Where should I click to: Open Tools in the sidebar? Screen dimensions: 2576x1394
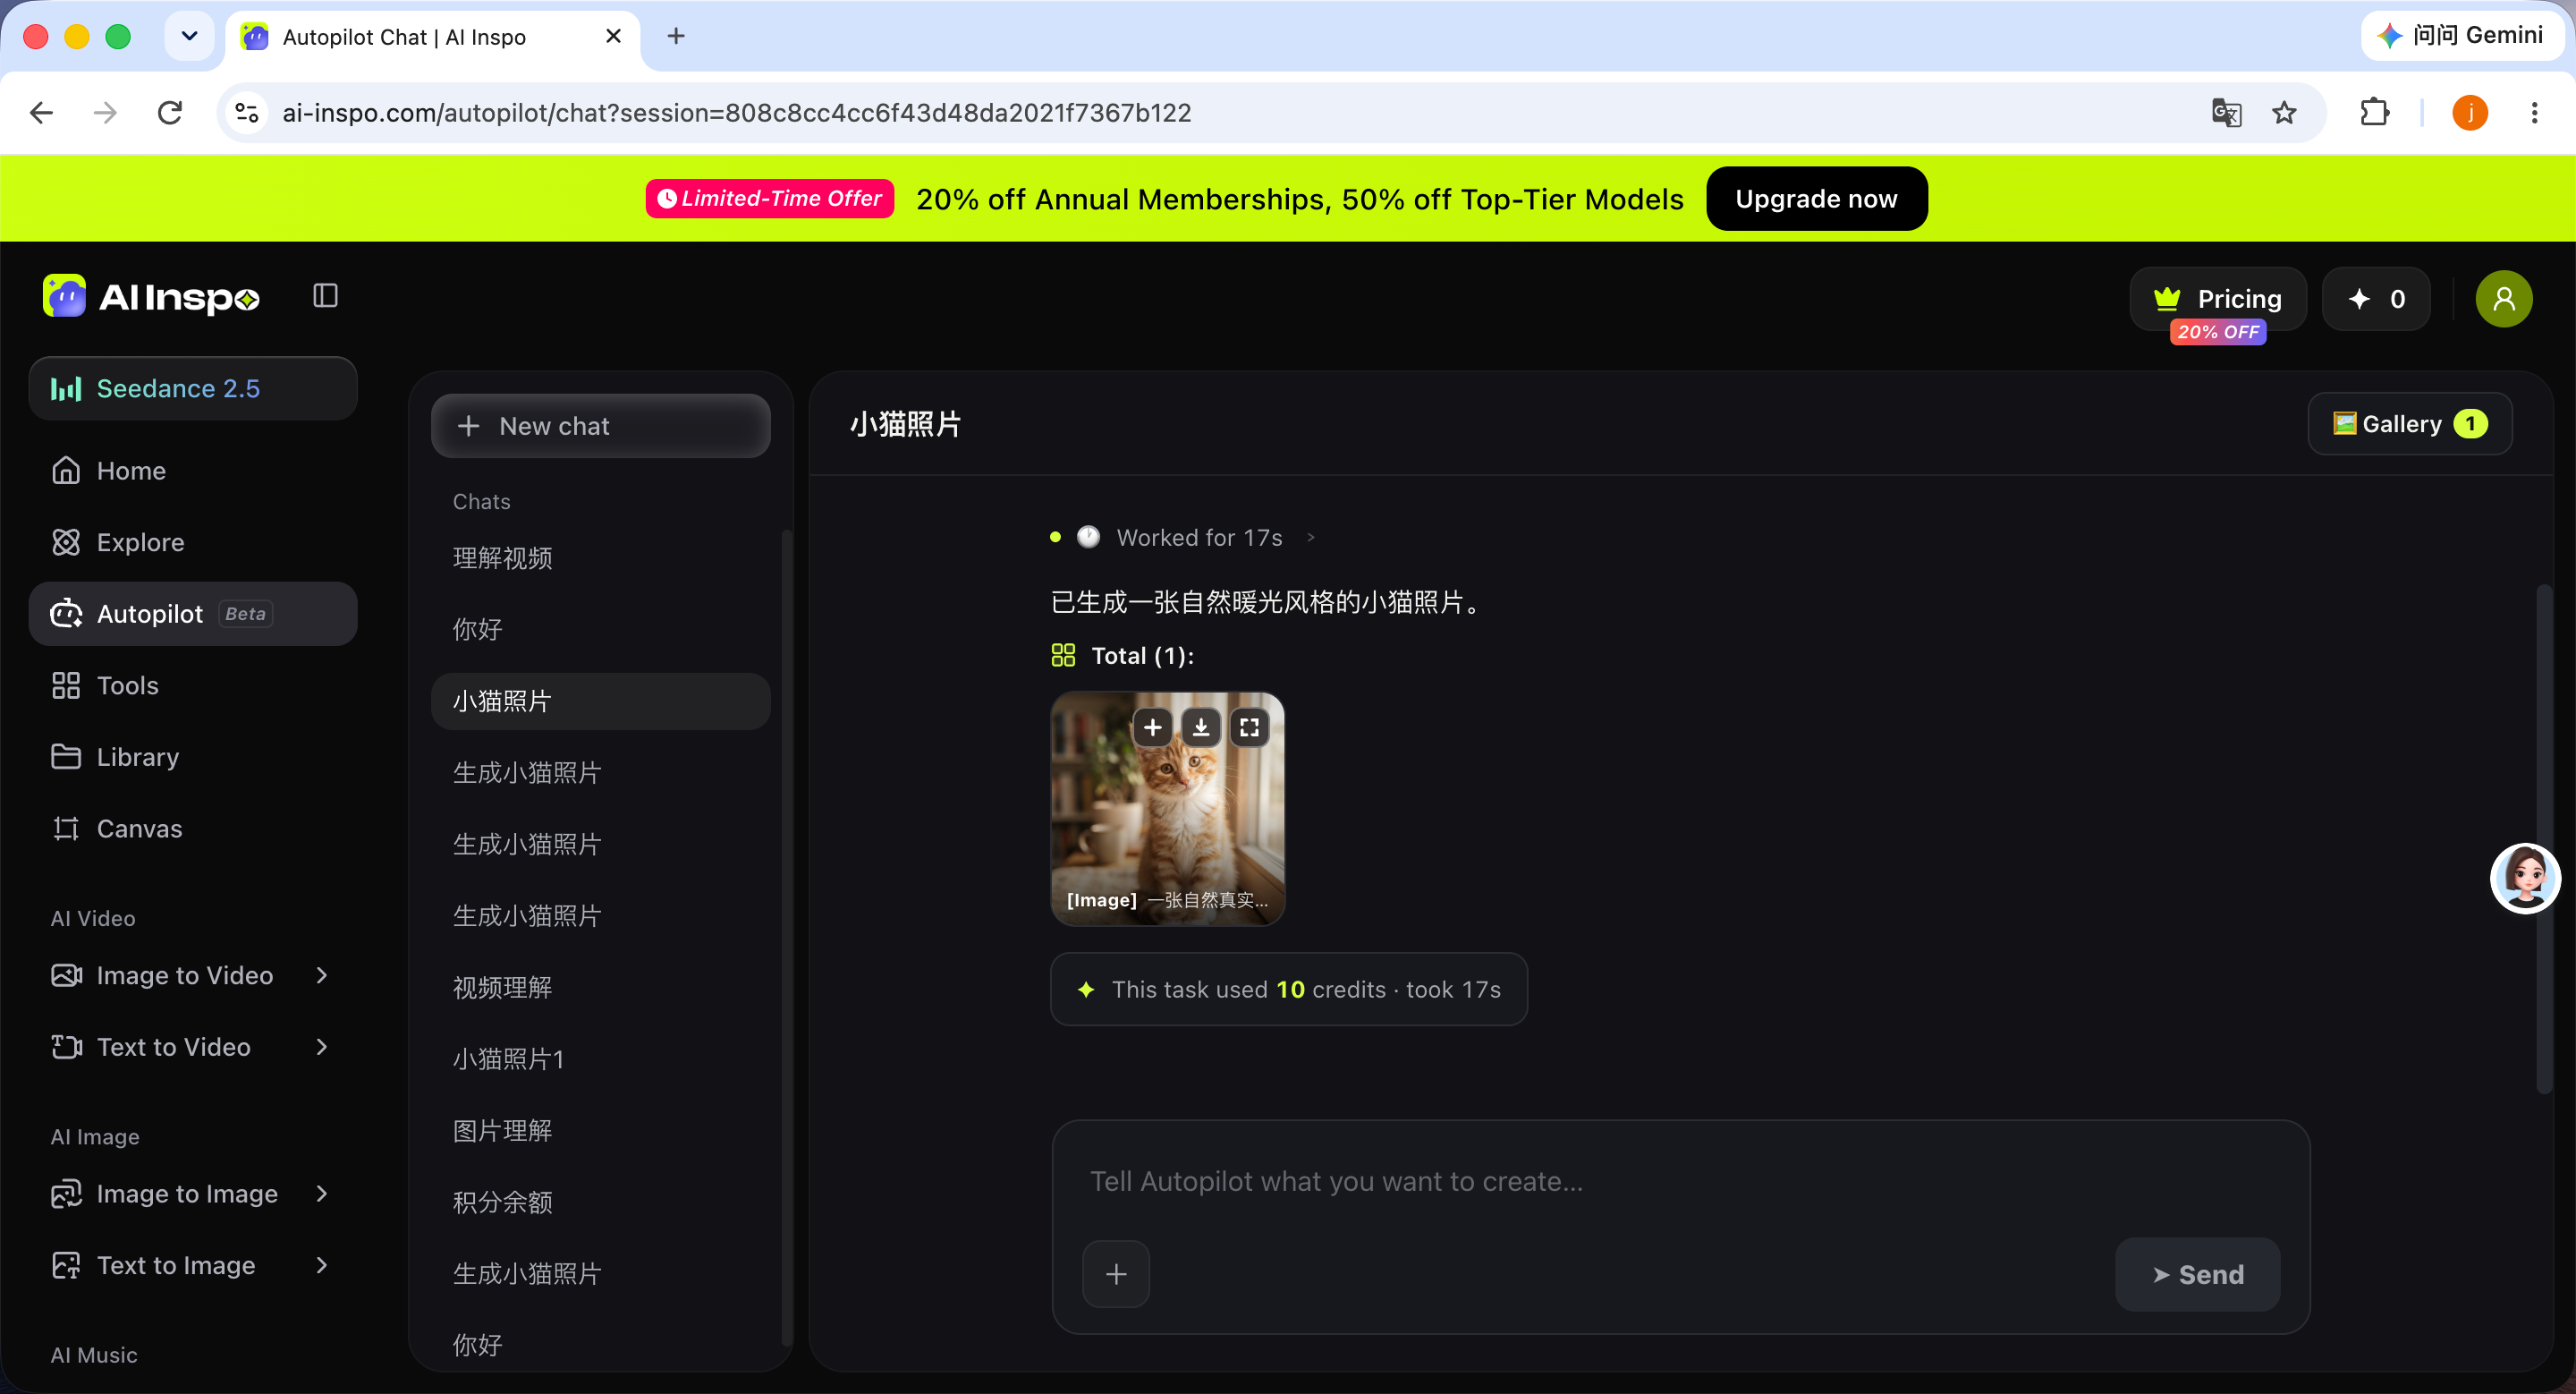pyautogui.click(x=193, y=685)
